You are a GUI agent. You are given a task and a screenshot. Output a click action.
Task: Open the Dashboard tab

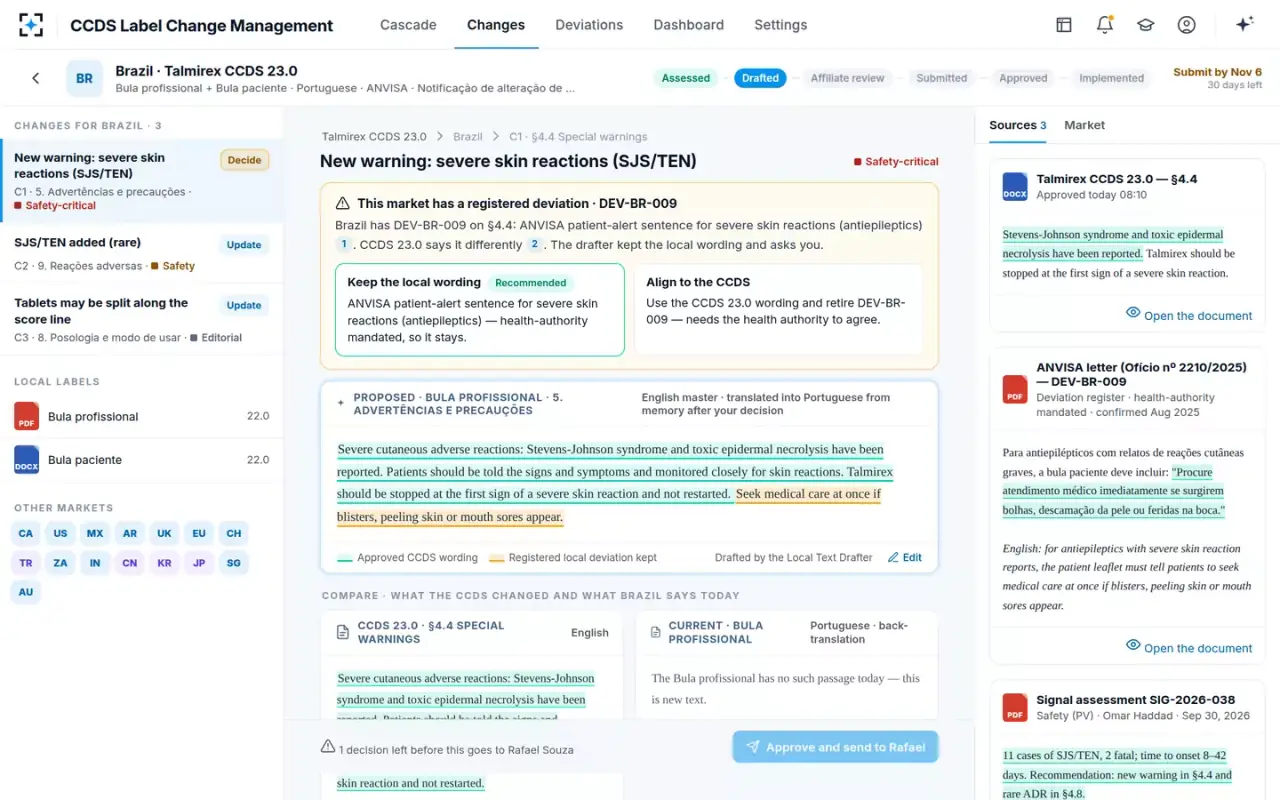(x=688, y=25)
